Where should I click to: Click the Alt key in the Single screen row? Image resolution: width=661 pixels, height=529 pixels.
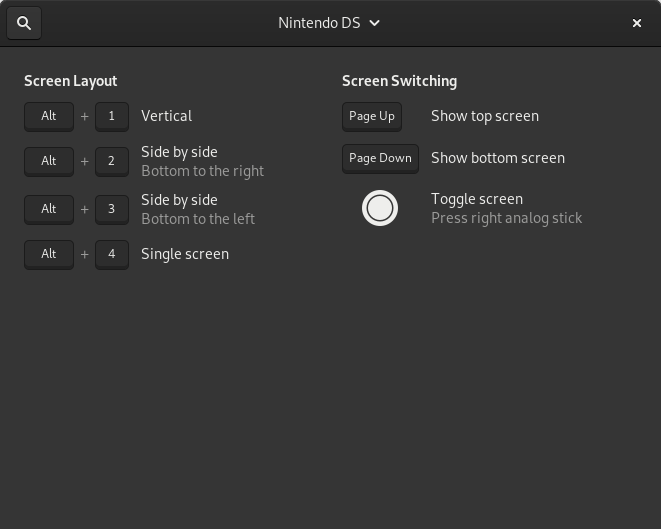click(x=49, y=255)
